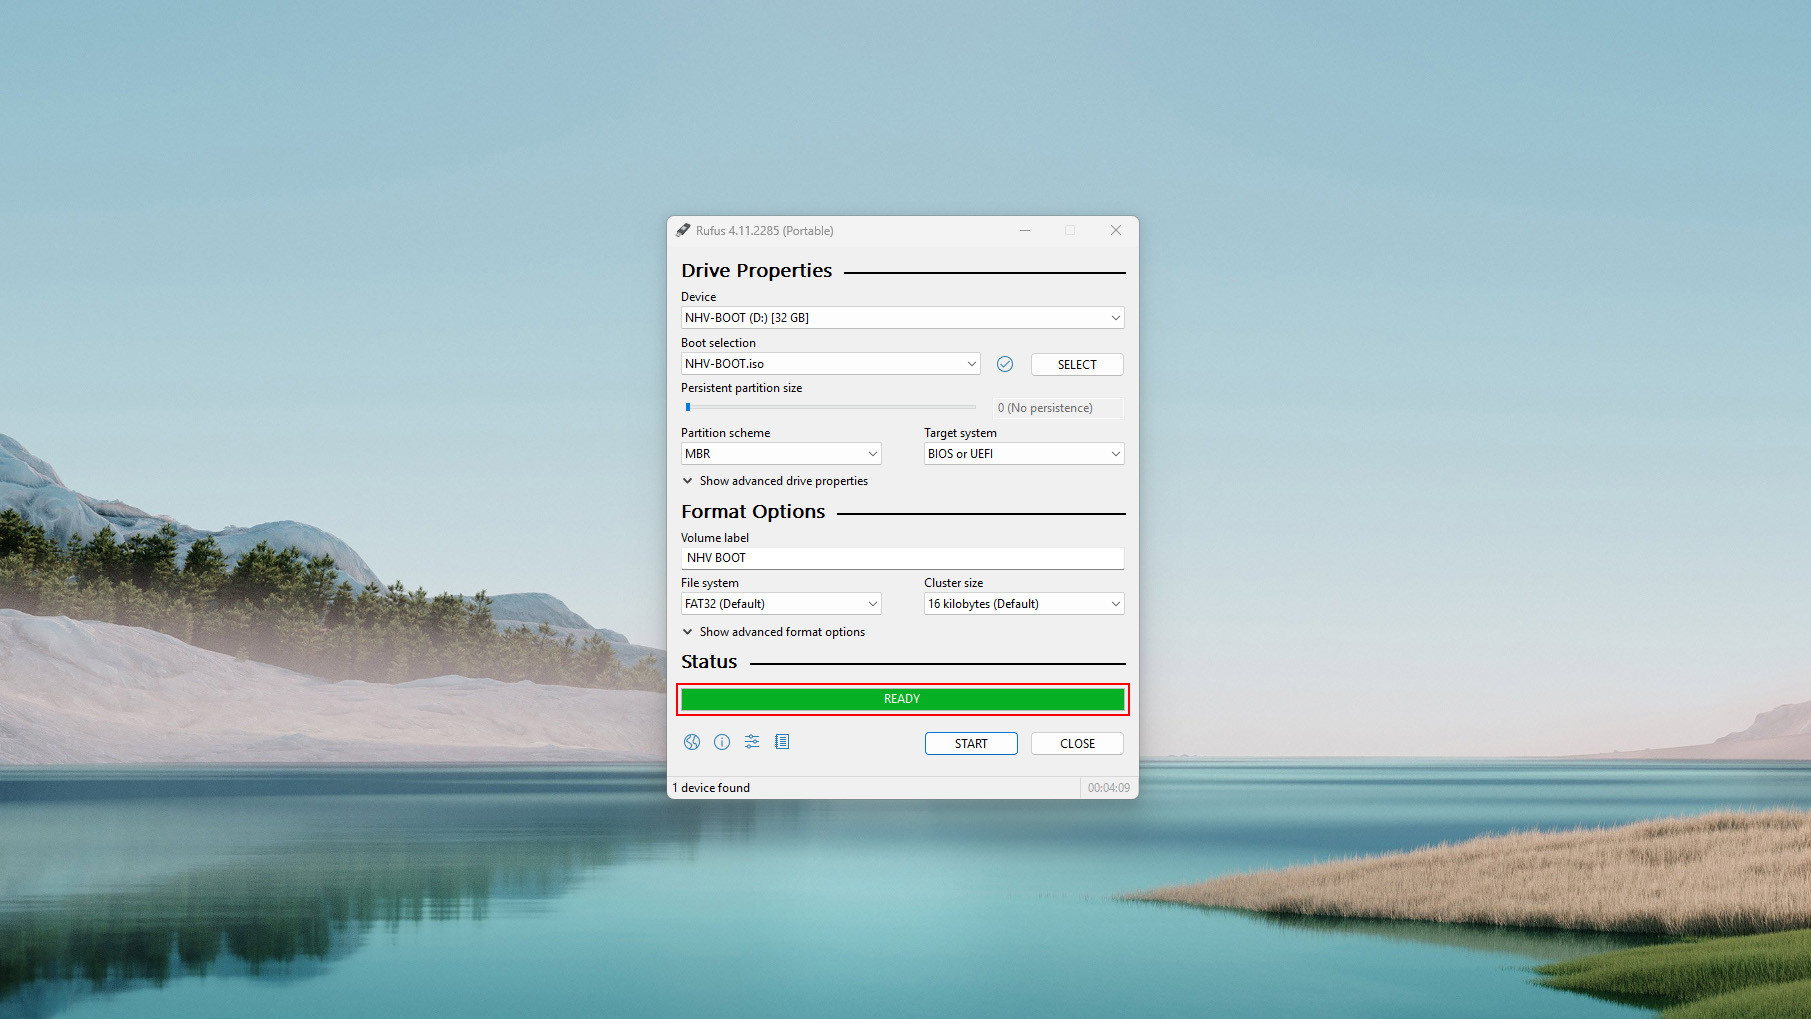
Task: Expand advanced drive properties
Action: (775, 481)
